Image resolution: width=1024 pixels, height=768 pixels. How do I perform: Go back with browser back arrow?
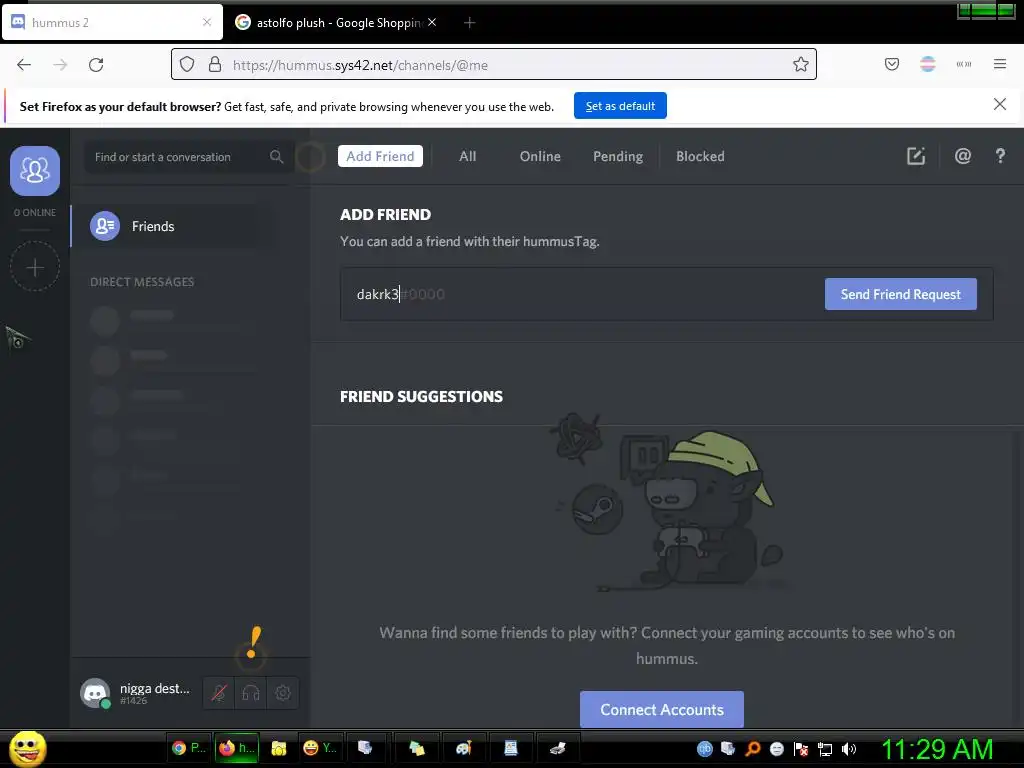click(24, 65)
